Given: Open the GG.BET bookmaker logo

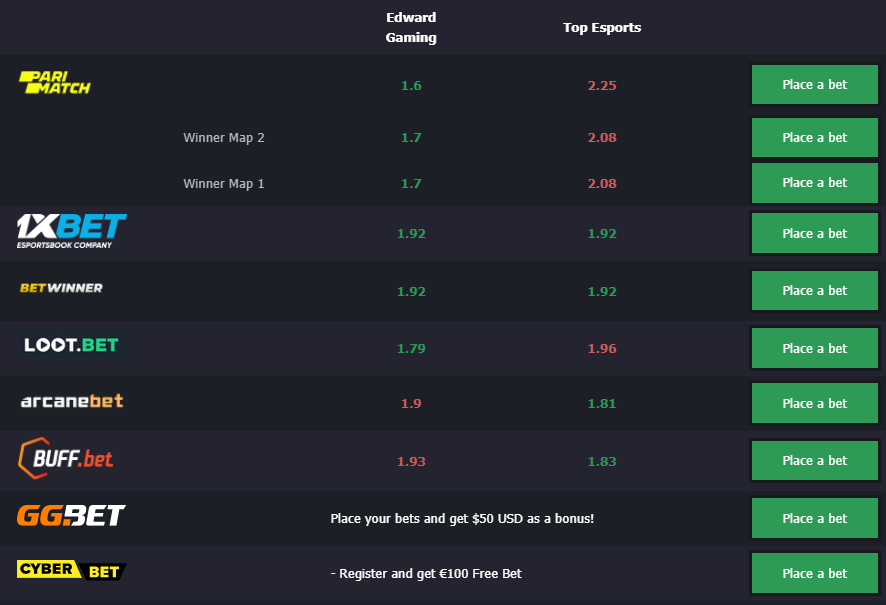Looking at the screenshot, I should (71, 515).
